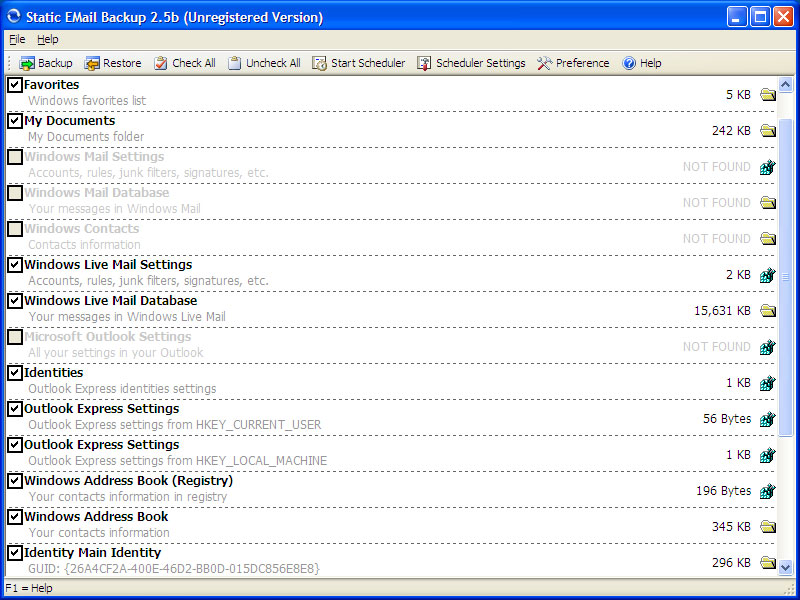Uncheck the Identities checkbox
Screen dimensions: 800x600
click(15, 372)
